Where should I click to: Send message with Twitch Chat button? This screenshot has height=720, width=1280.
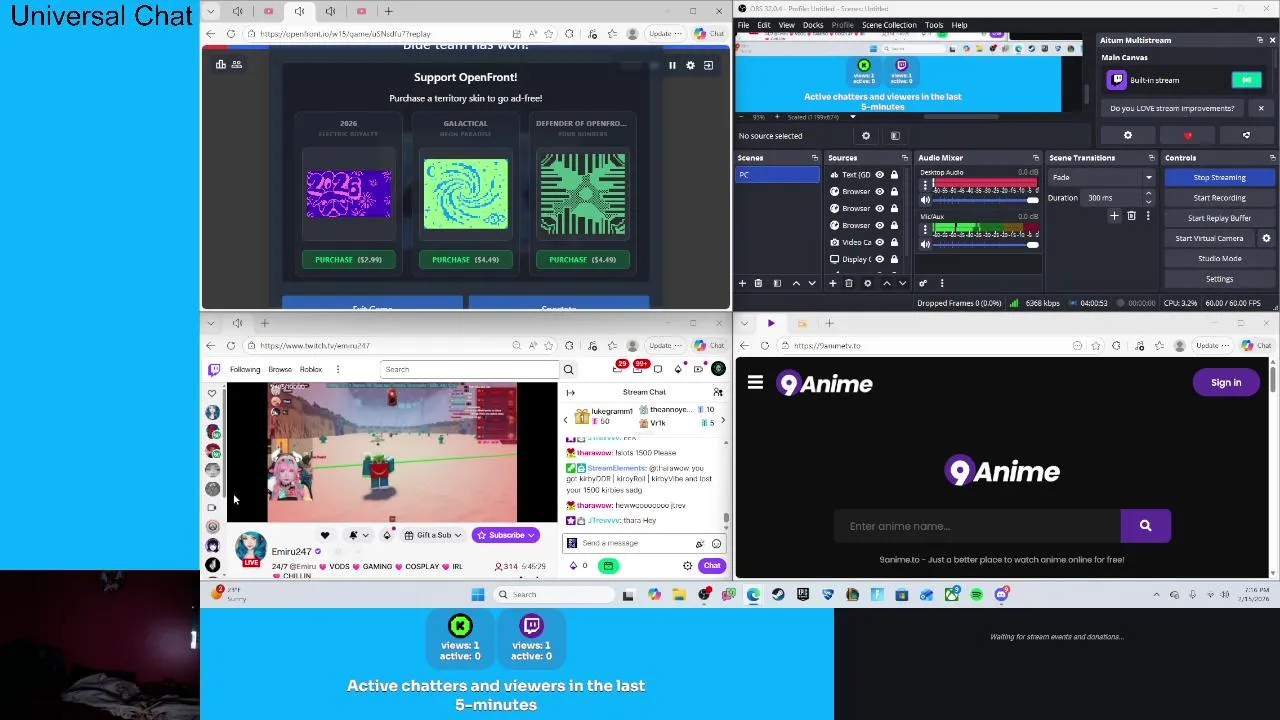pos(711,566)
